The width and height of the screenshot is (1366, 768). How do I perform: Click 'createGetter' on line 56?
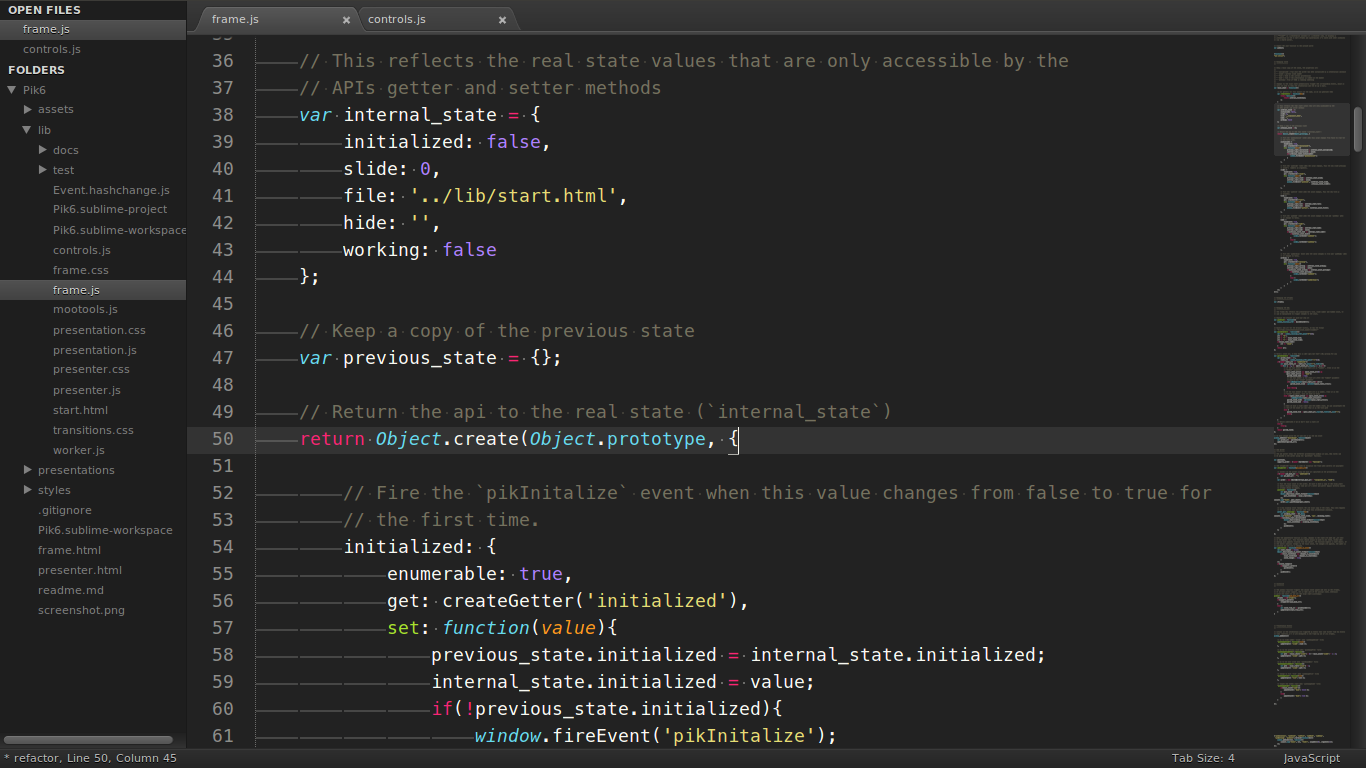click(x=508, y=601)
